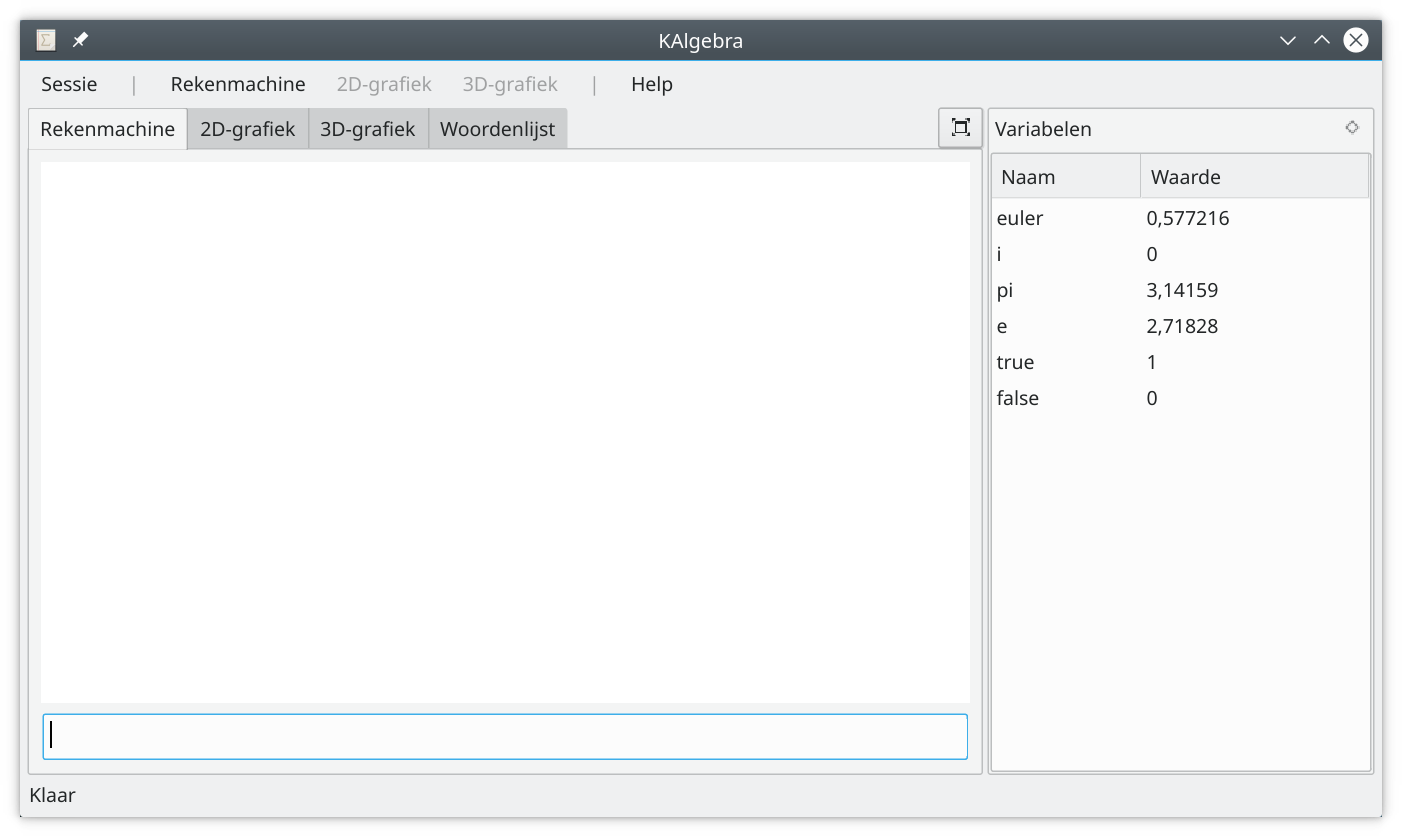Open the Rekenmachine menu
1402x837 pixels.
[x=238, y=84]
